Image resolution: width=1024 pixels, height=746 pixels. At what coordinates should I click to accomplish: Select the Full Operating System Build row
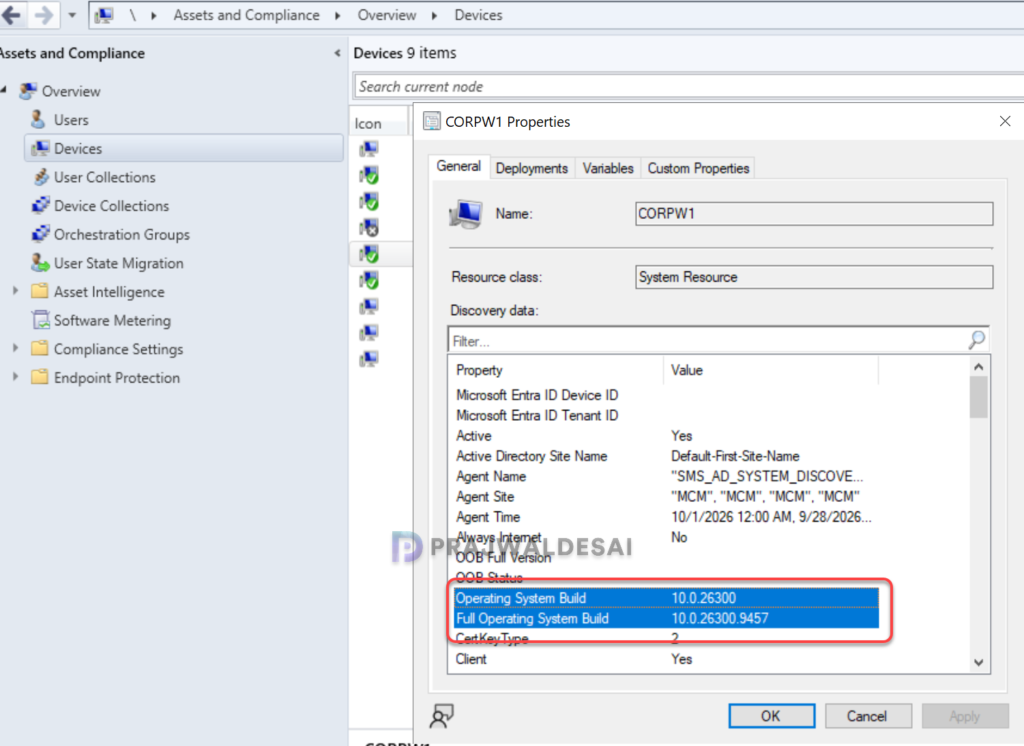click(x=666, y=618)
